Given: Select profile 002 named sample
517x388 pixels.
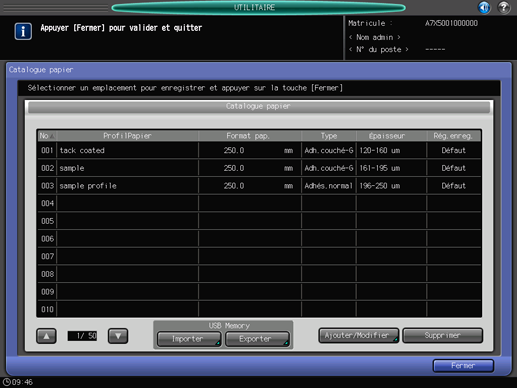Looking at the screenshot, I should (259, 168).
